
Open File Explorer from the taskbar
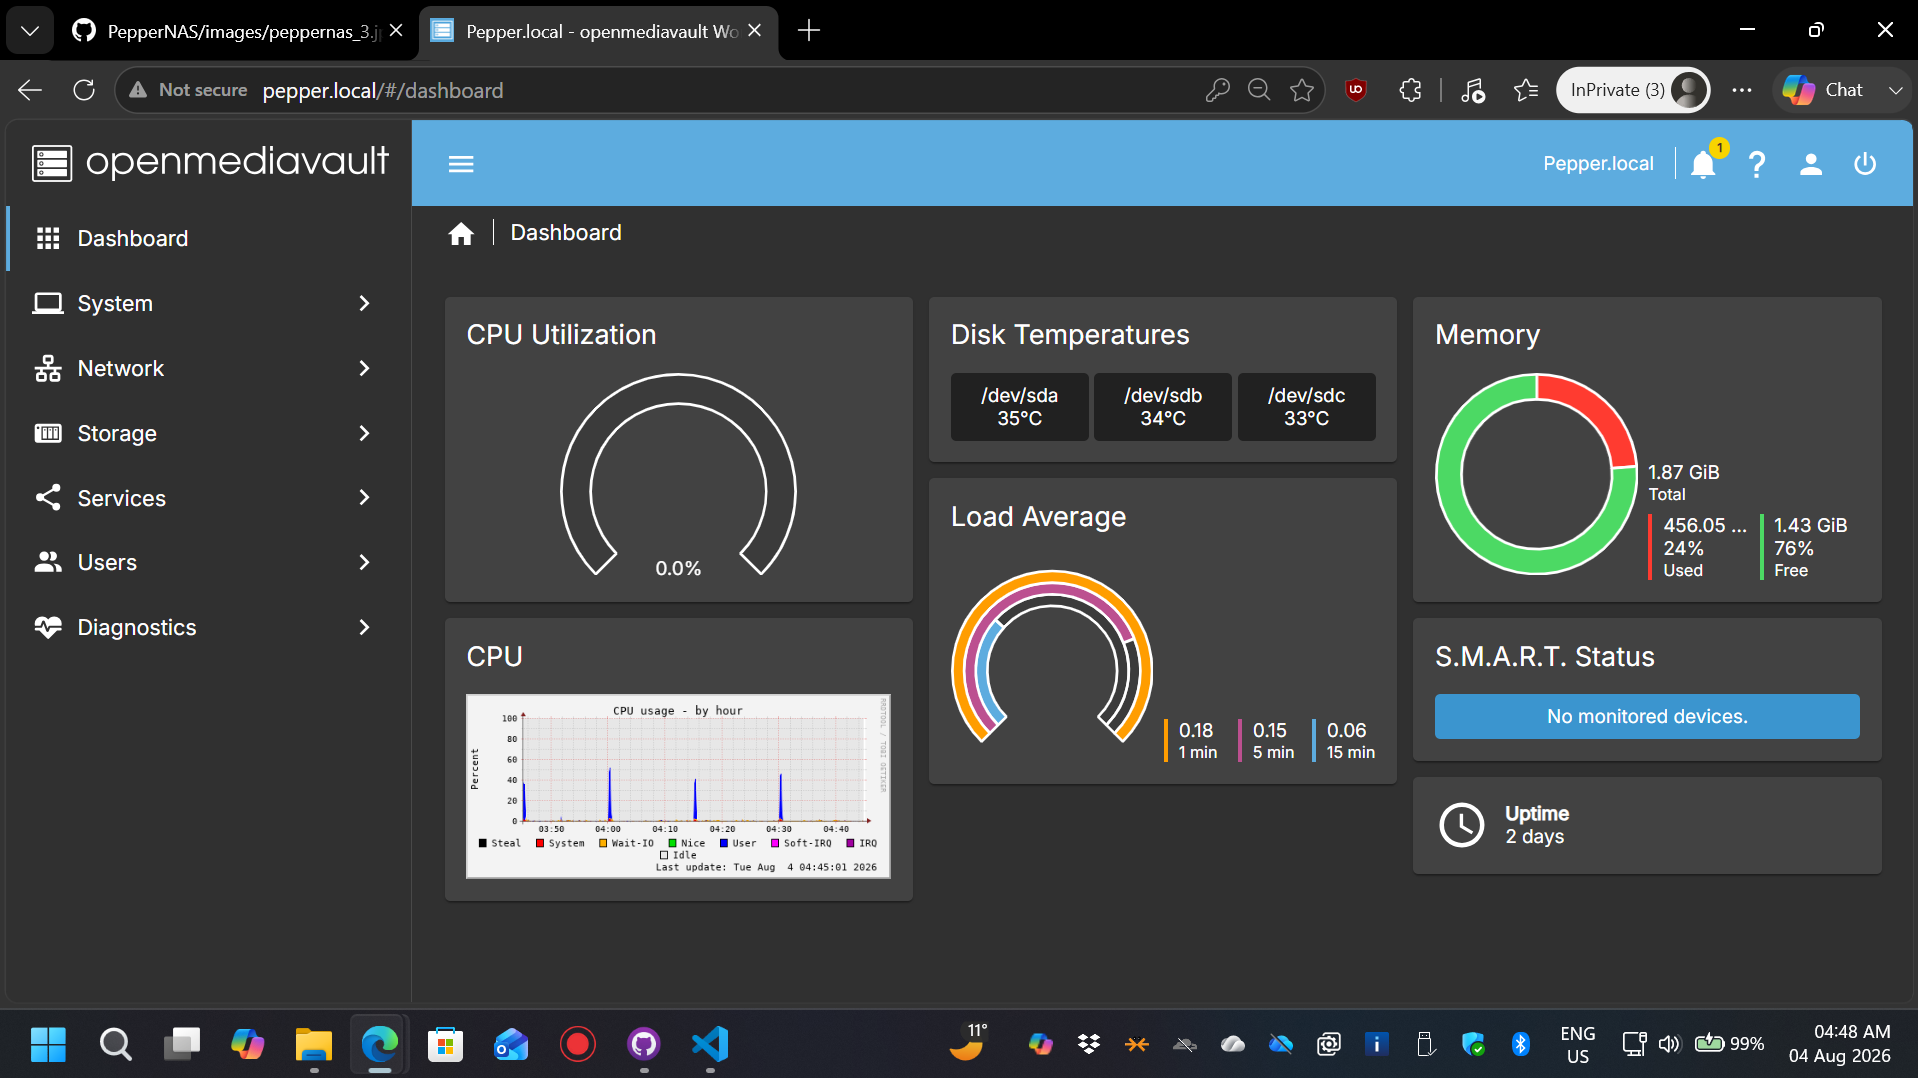point(314,1044)
